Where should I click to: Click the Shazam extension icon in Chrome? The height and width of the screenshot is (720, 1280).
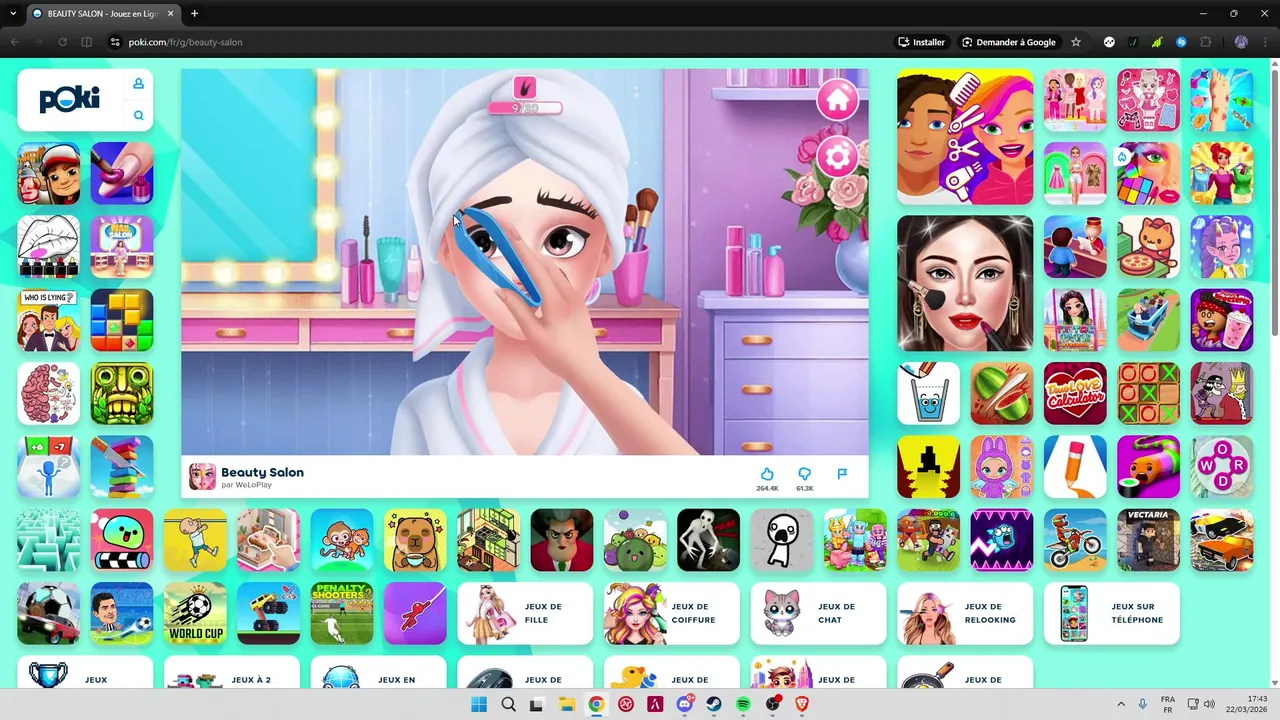pos(1181,42)
